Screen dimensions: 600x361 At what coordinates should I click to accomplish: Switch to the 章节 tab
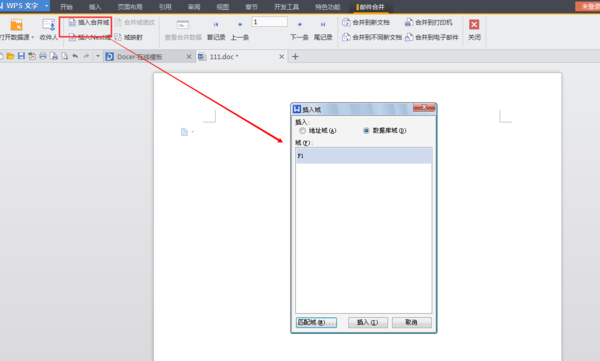[251, 7]
